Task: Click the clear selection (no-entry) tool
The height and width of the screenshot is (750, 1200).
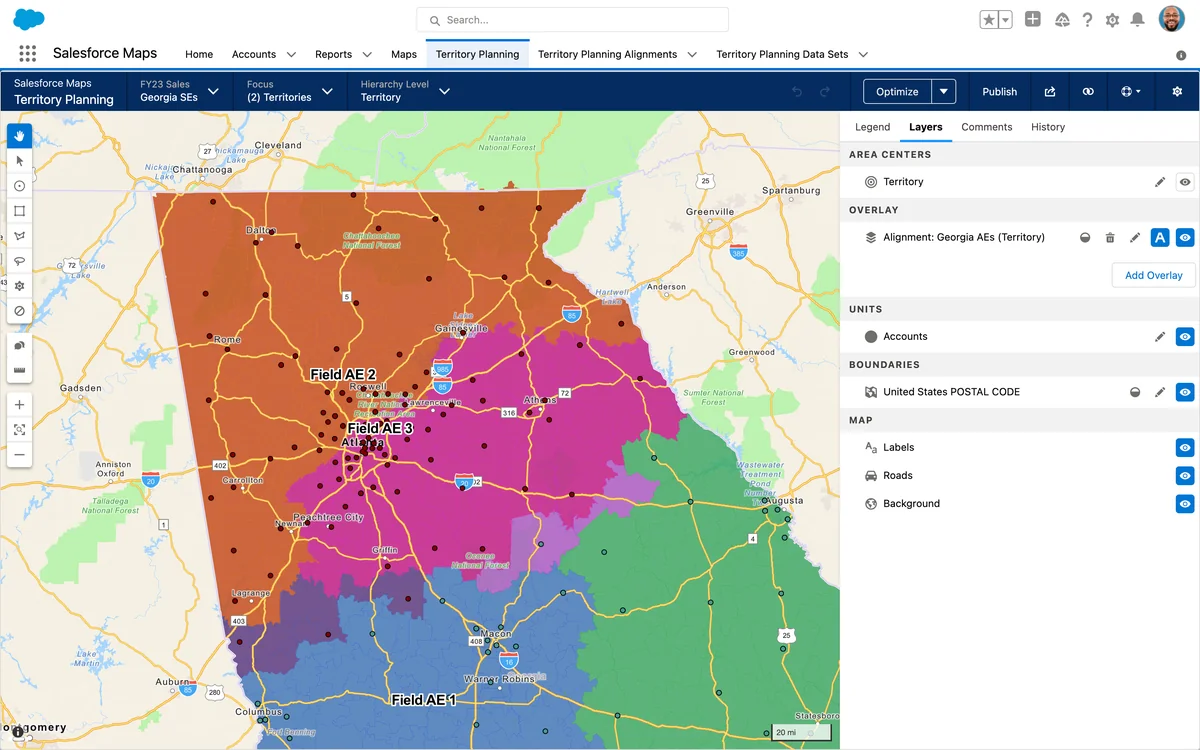Action: 20,311
